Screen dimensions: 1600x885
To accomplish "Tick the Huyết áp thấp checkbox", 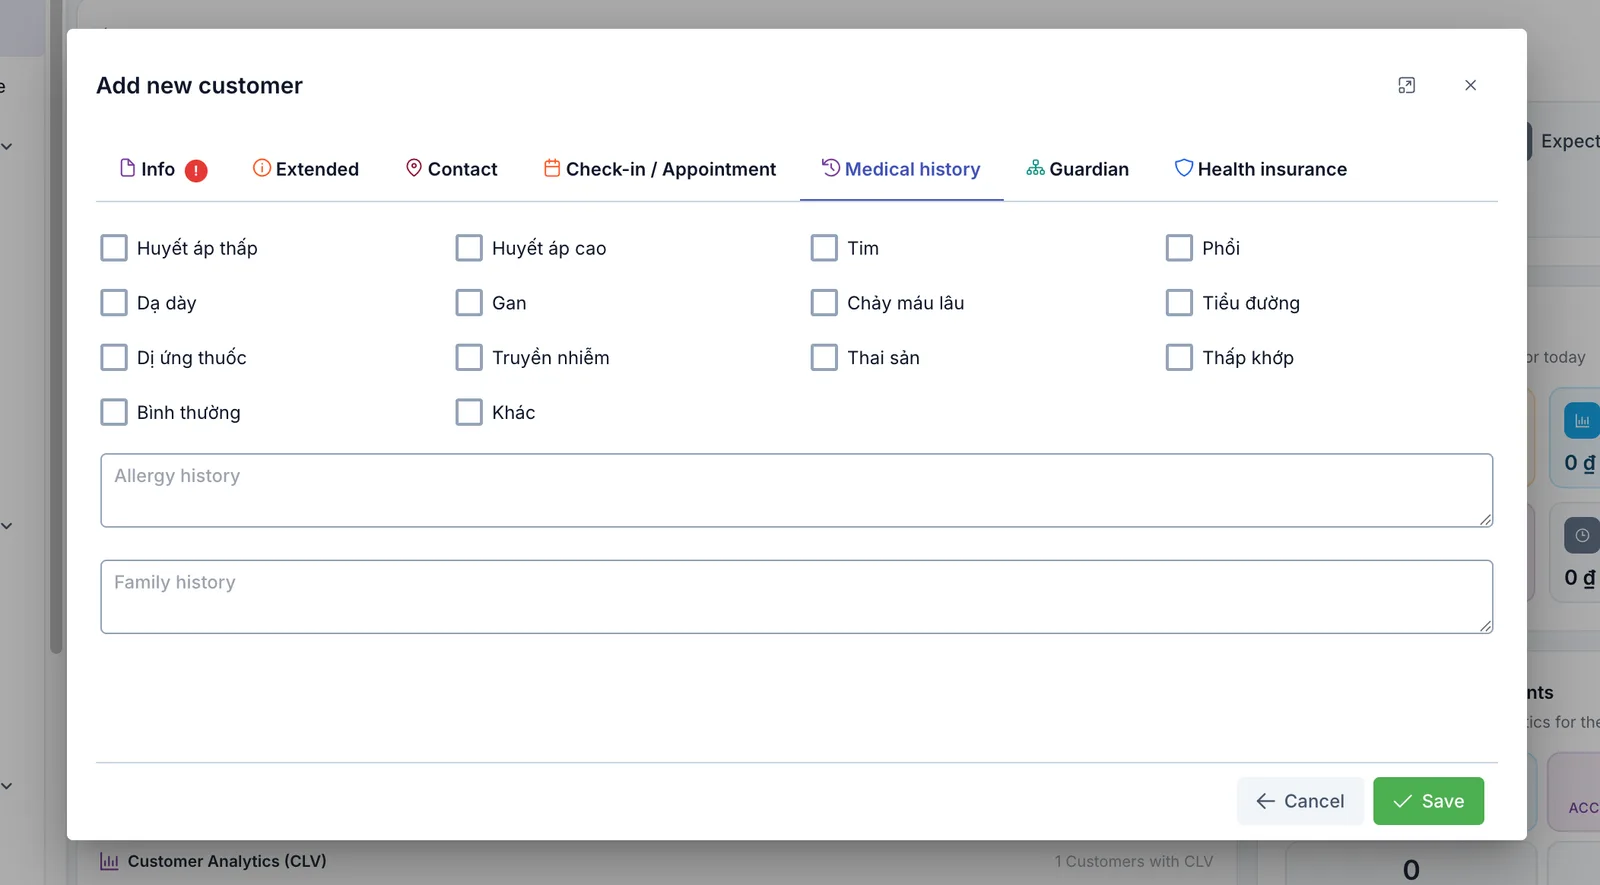I will coord(114,248).
